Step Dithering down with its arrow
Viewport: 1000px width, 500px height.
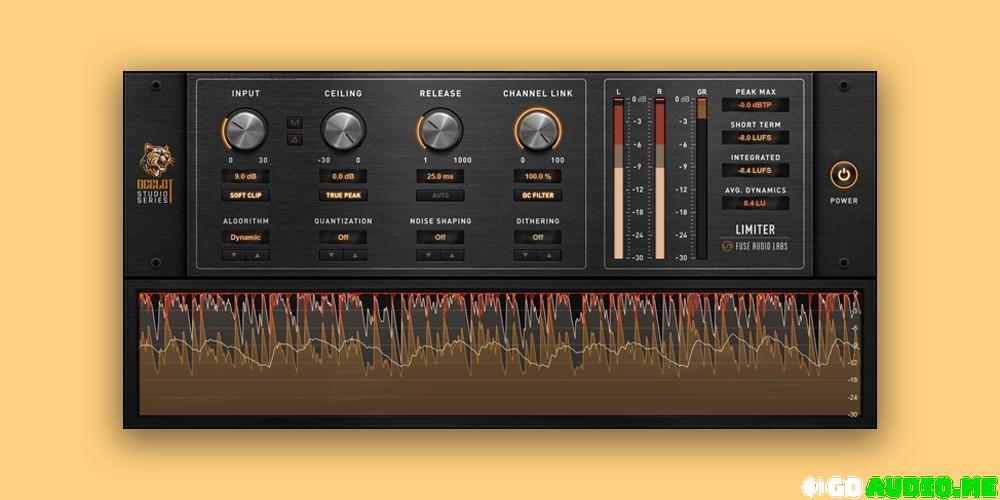point(526,255)
